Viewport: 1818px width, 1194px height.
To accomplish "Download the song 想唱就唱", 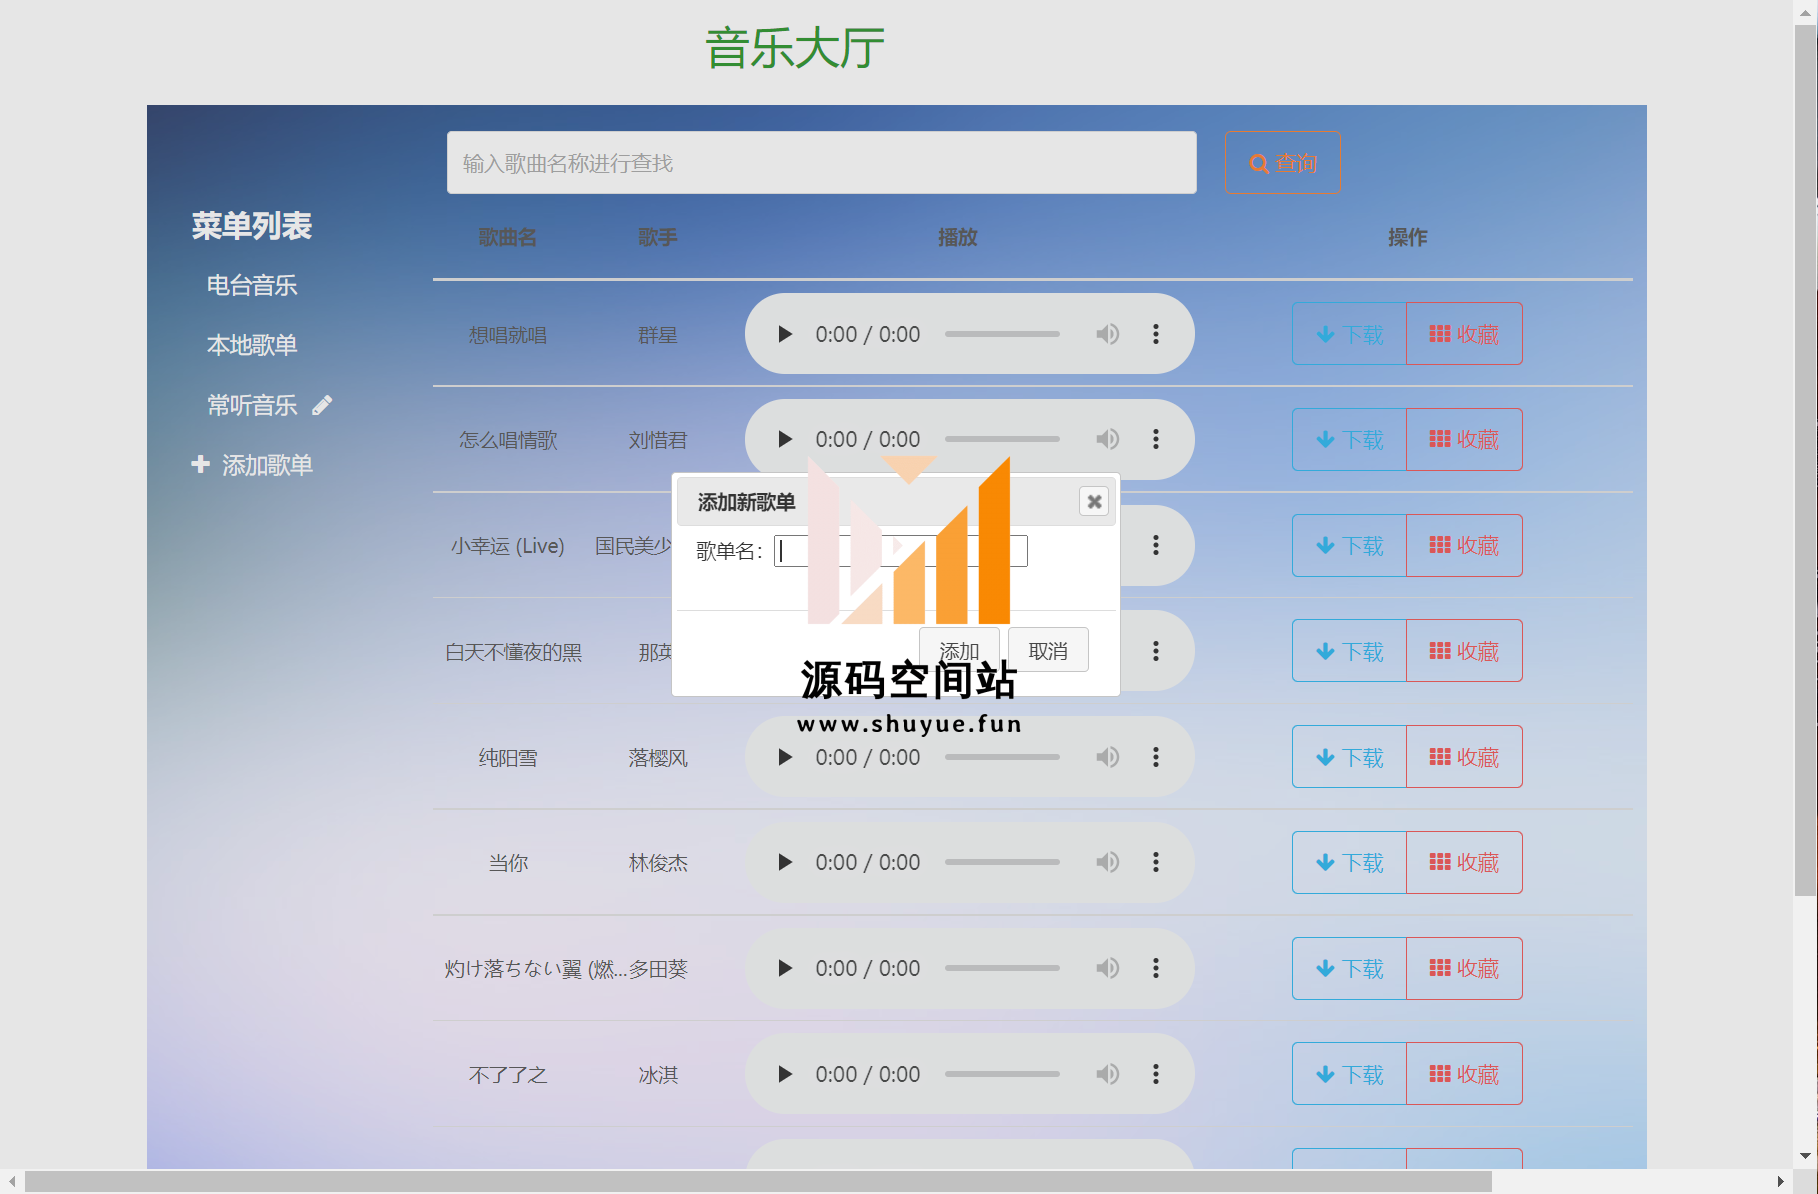I will pyautogui.click(x=1349, y=334).
